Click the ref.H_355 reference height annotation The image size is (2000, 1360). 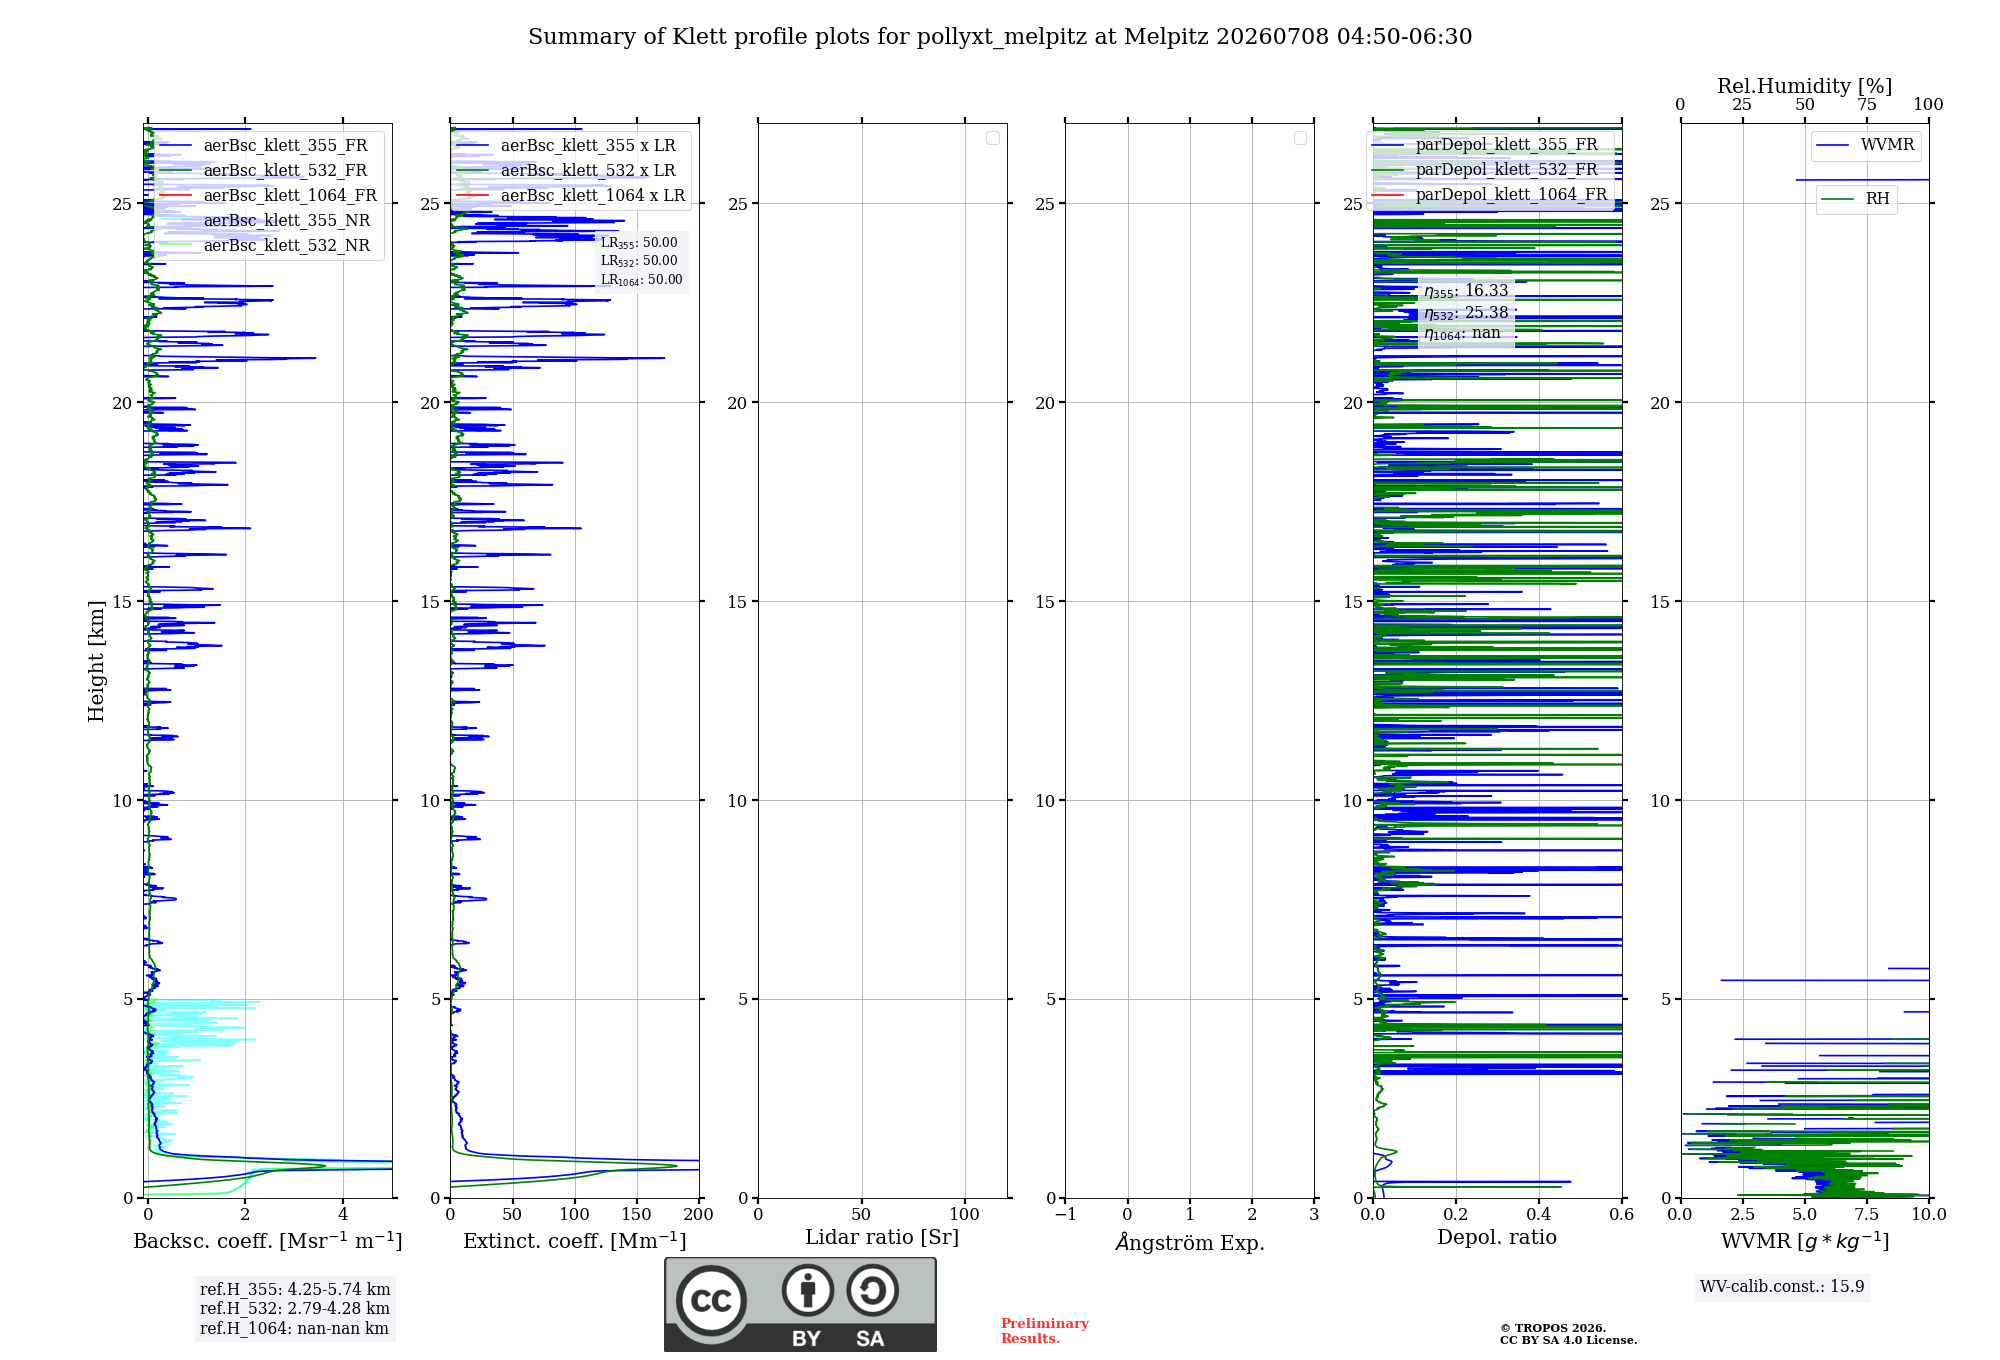click(295, 1289)
